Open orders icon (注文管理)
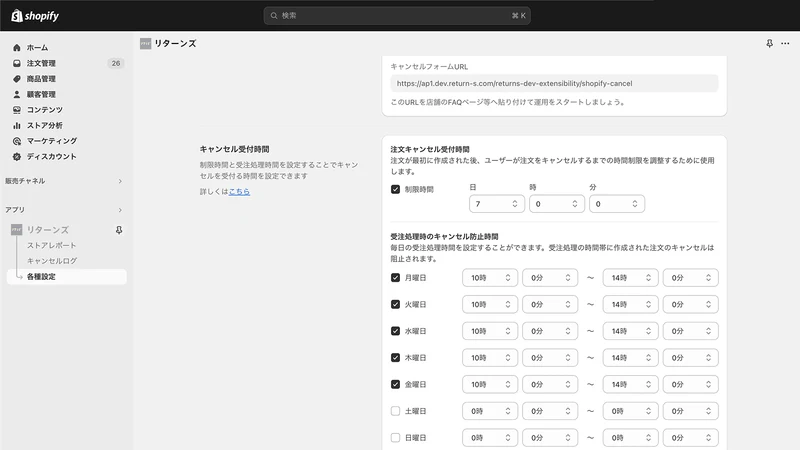This screenshot has width=800, height=450. [x=17, y=63]
